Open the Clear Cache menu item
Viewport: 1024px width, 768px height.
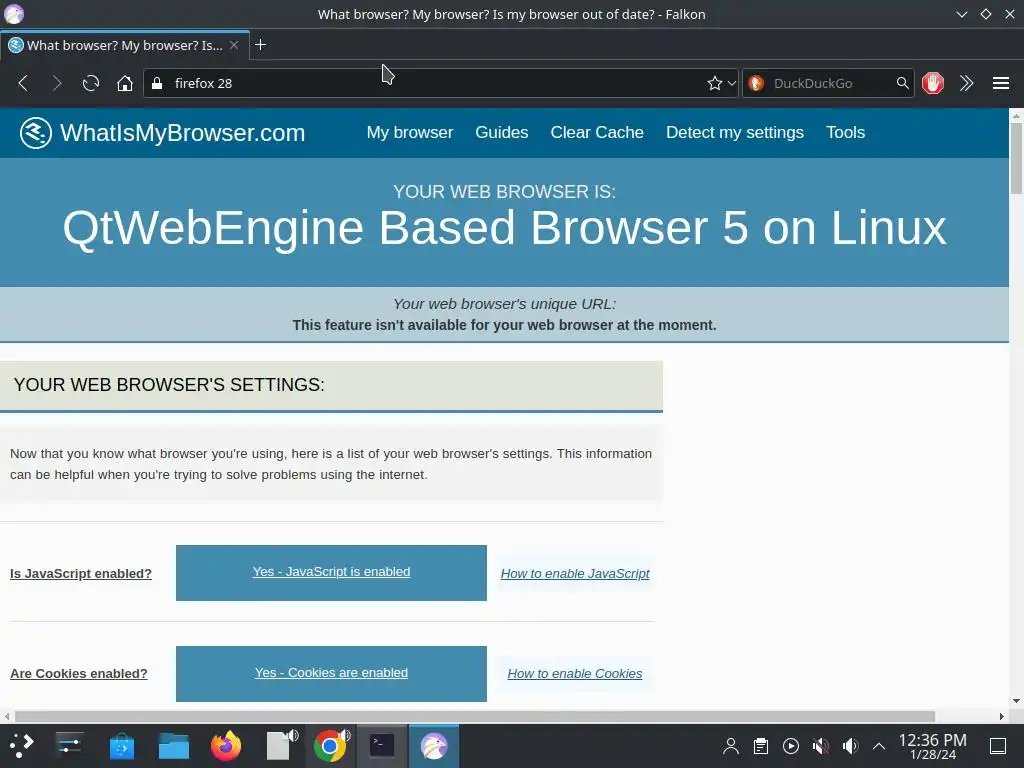pos(597,133)
